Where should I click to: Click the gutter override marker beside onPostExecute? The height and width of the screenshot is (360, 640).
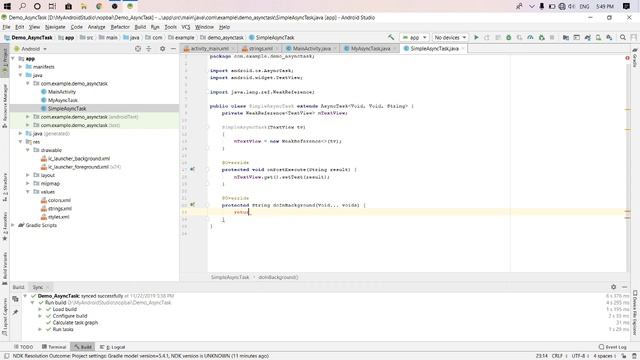pos(193,169)
